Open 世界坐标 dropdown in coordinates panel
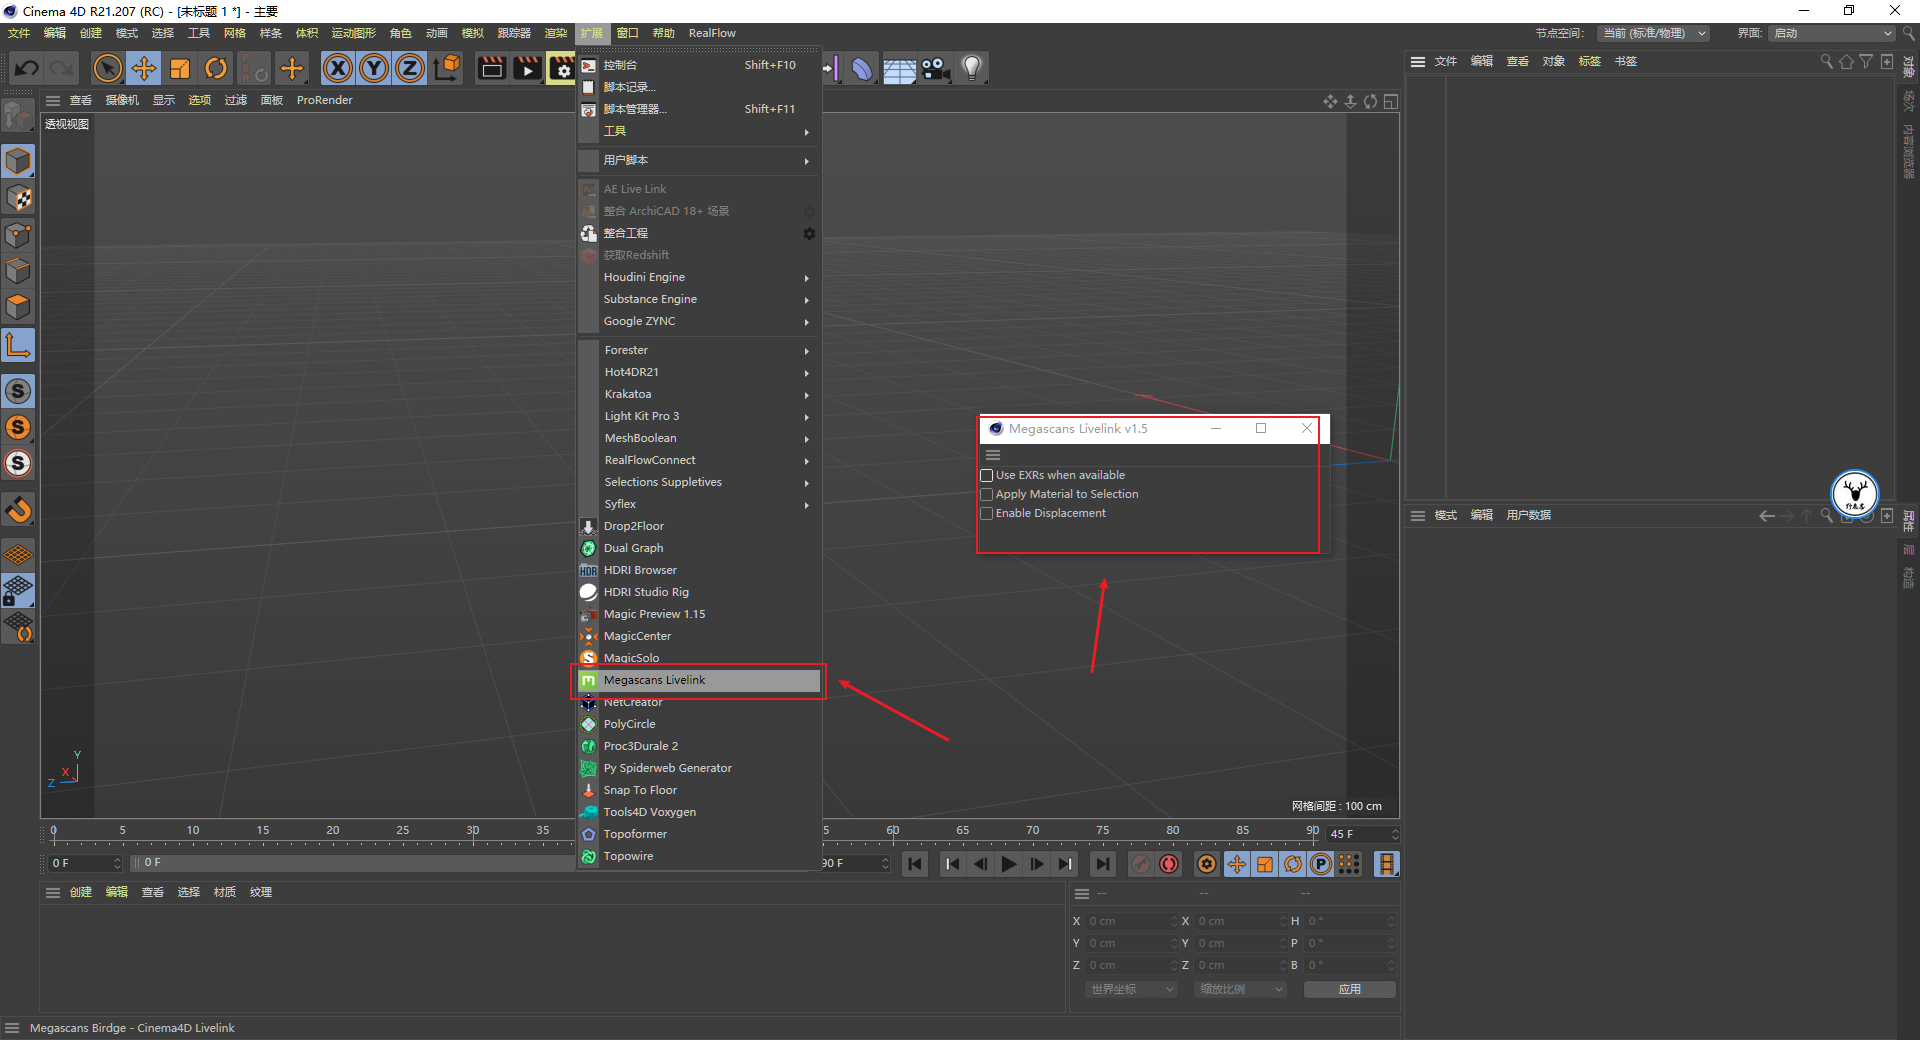1920x1040 pixels. 1132,989
